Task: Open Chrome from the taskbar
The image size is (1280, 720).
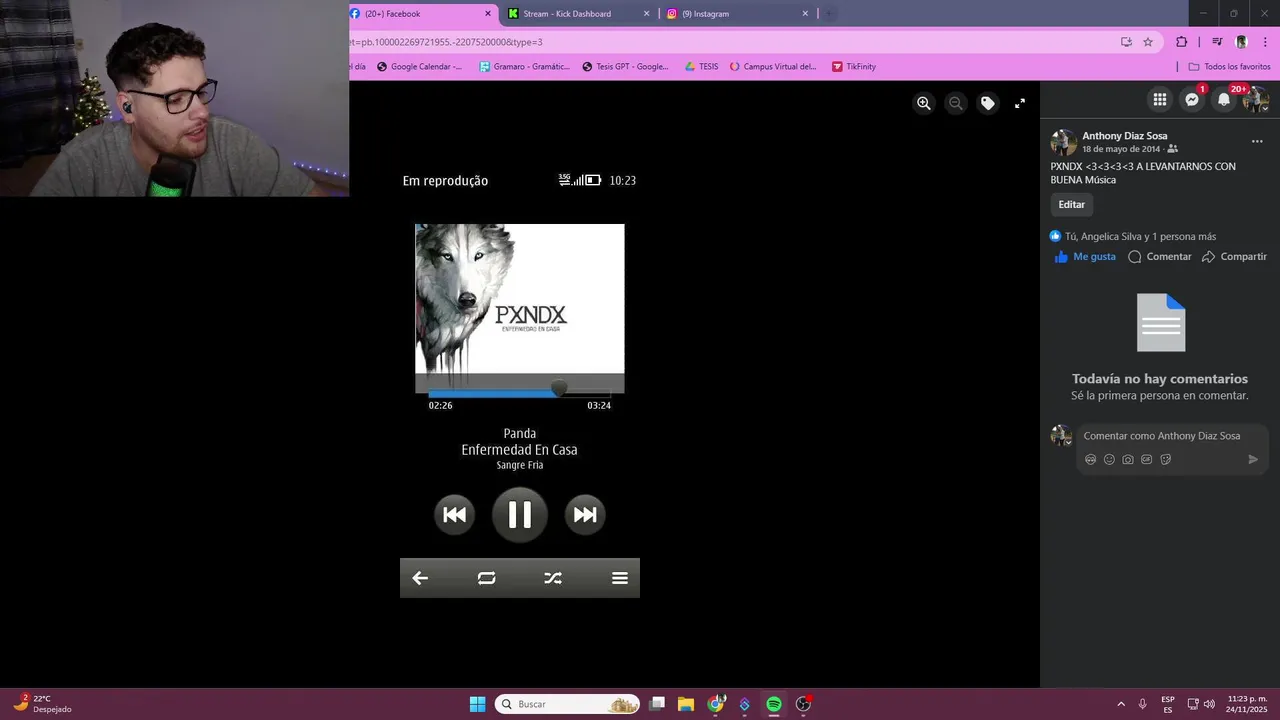Action: click(x=716, y=704)
